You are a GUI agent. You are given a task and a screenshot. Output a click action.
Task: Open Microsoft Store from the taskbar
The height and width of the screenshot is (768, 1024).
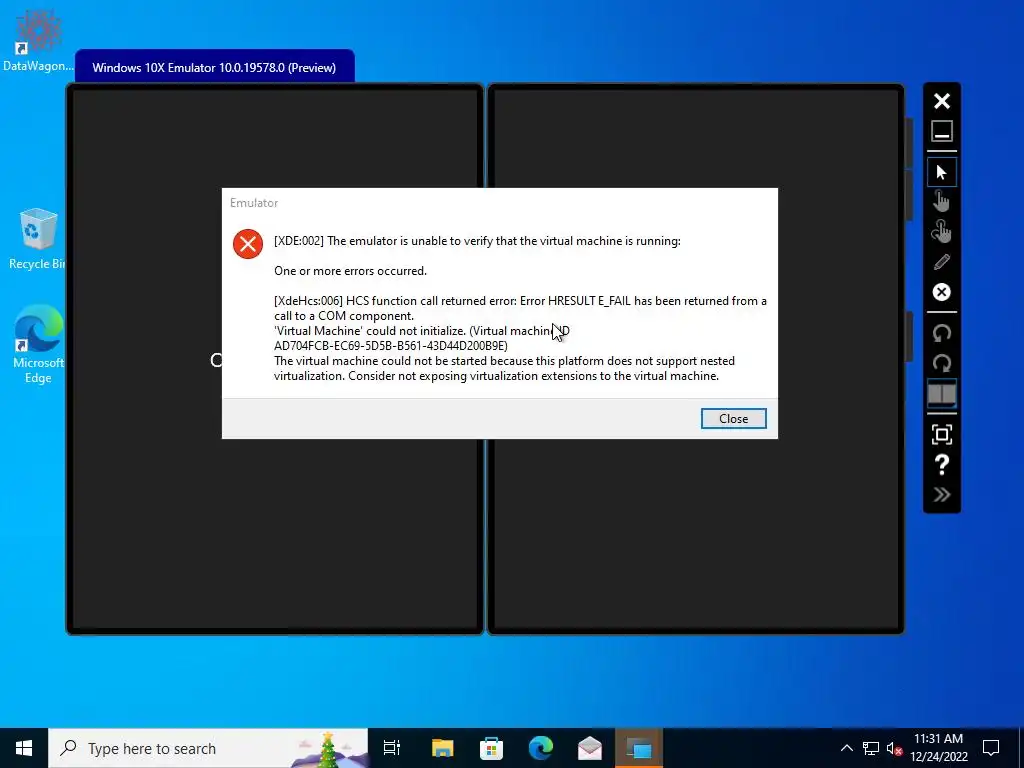click(x=491, y=748)
